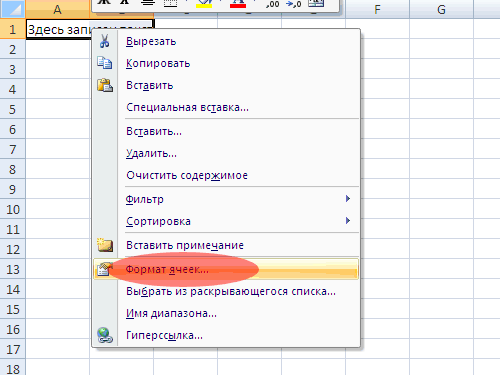Click cell A1 with text Здесь
Viewport: 500px width, 375px height.
point(57,29)
